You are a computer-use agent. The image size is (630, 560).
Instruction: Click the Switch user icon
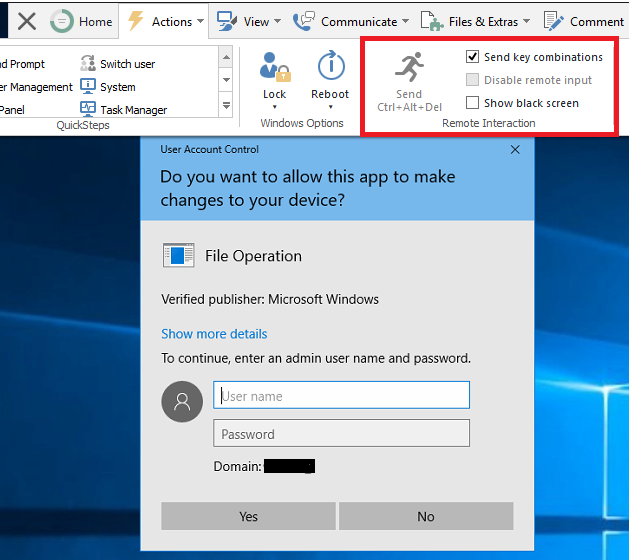point(88,63)
